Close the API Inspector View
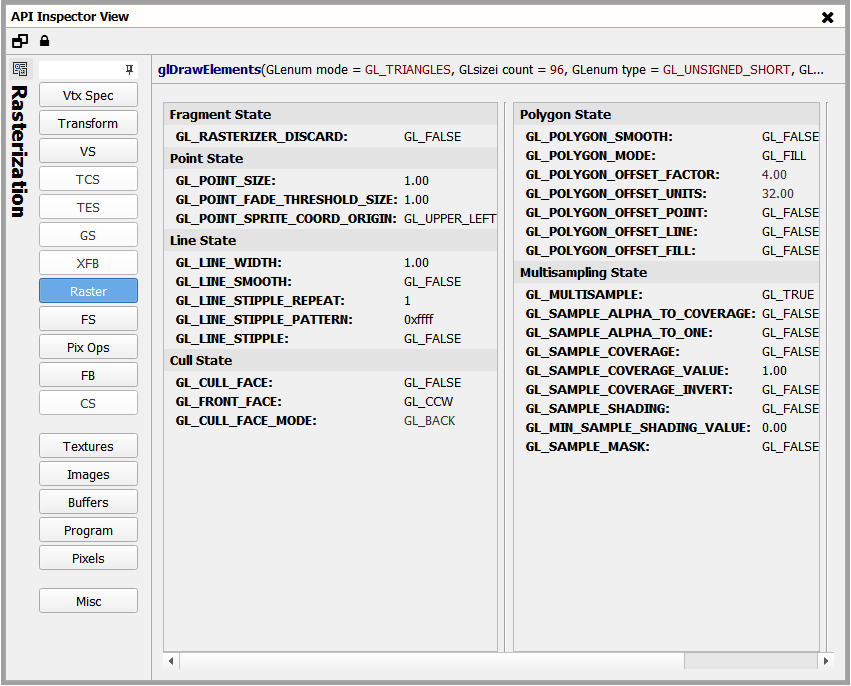The image size is (851, 686). click(x=828, y=17)
